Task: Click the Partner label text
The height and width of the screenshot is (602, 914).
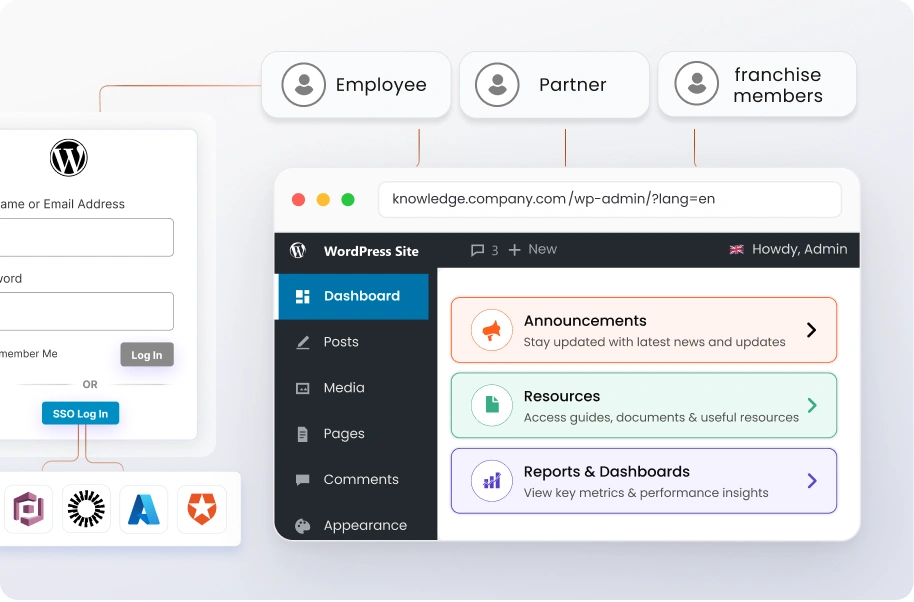Action: (572, 85)
